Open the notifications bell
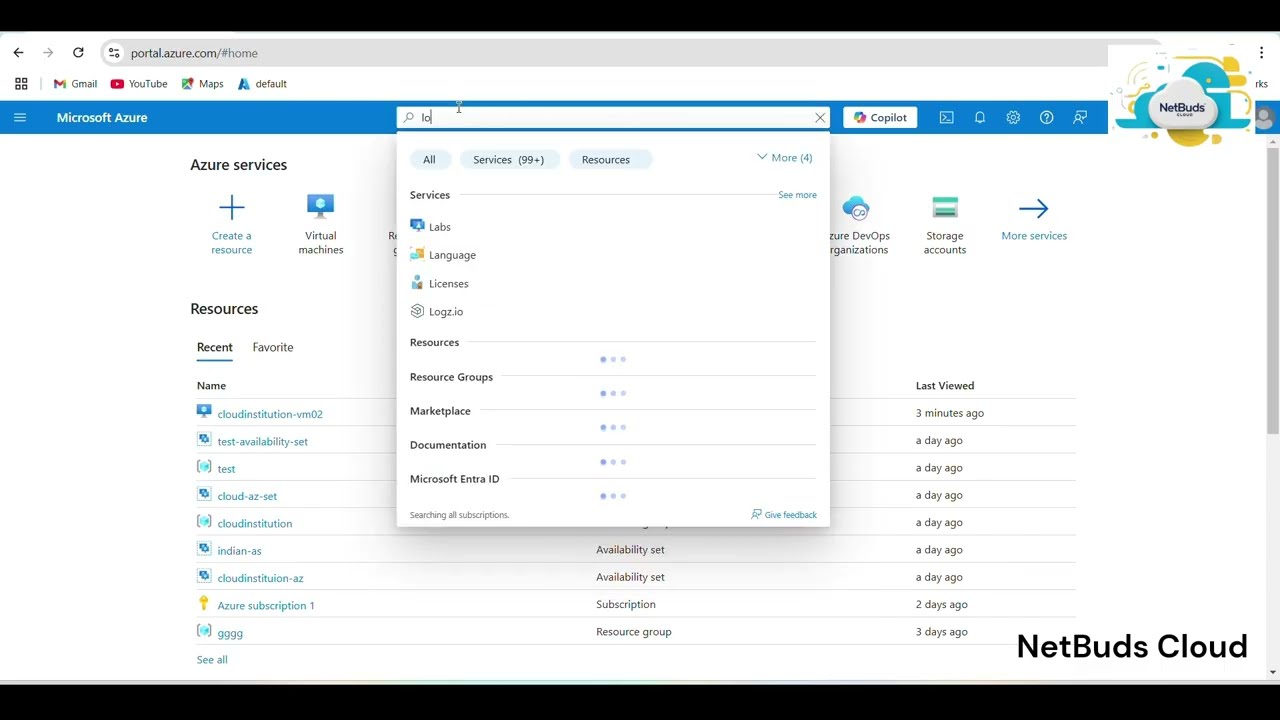The image size is (1280, 720). pos(980,117)
